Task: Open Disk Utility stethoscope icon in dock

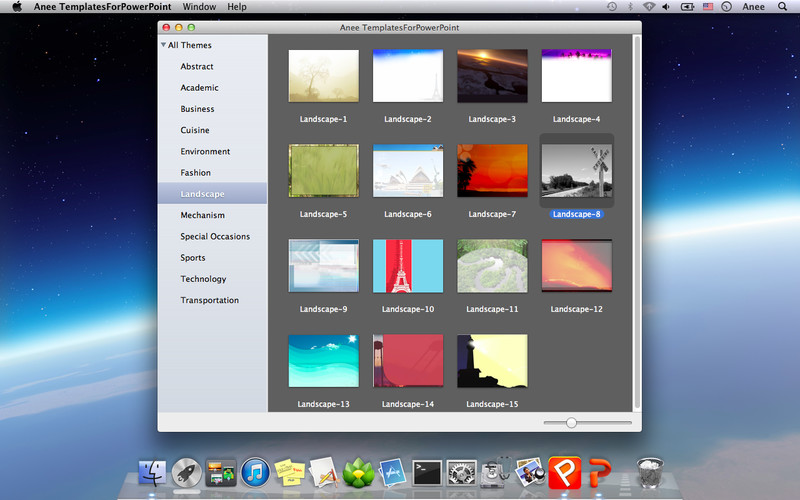Action: [x=496, y=473]
